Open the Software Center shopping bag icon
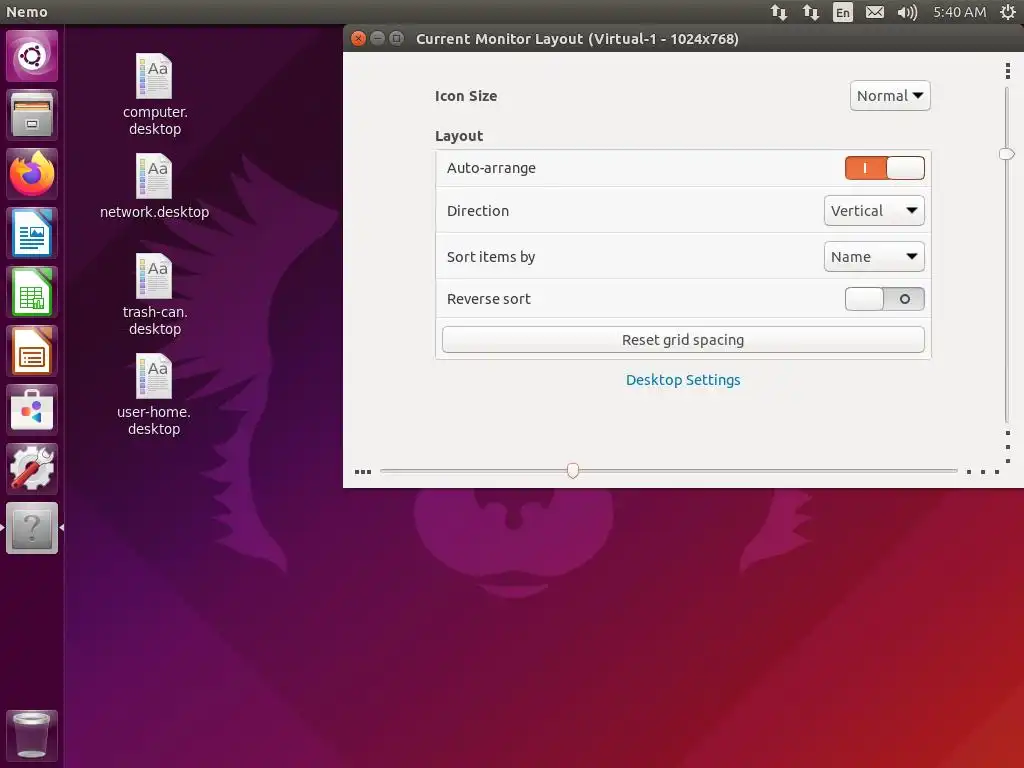 tap(32, 410)
